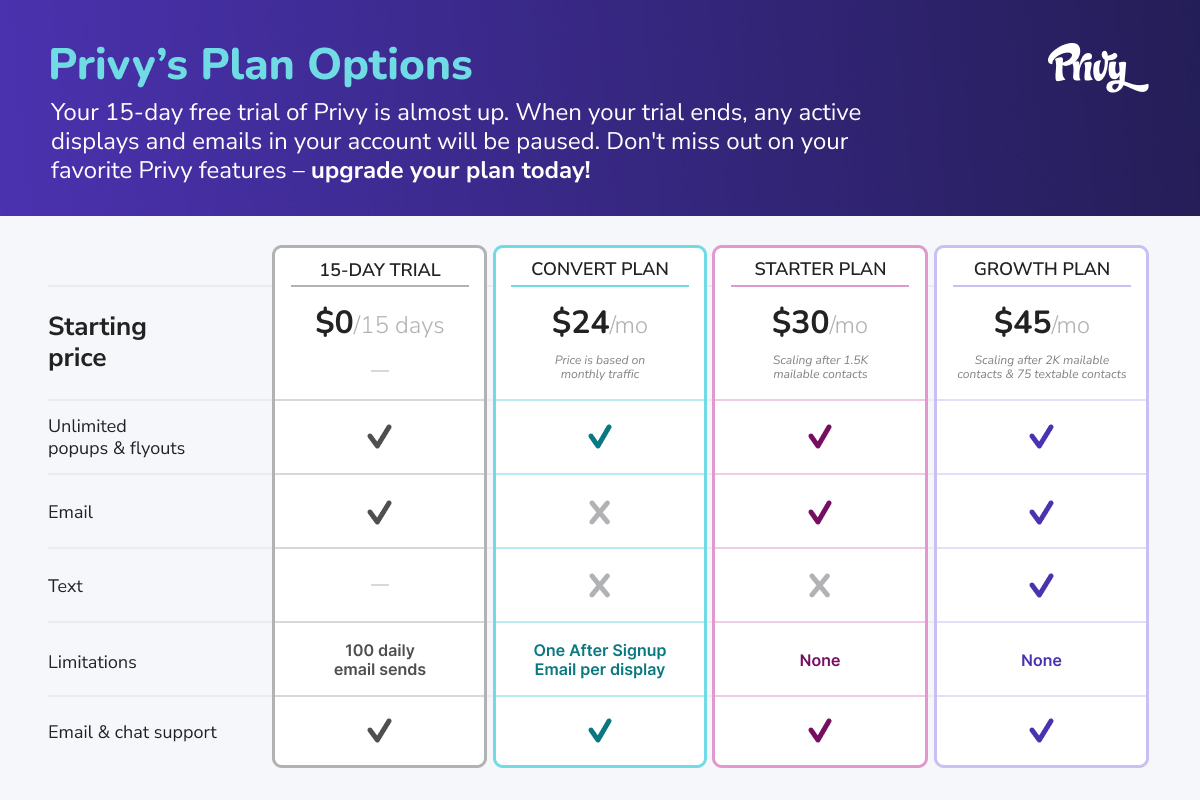This screenshot has height=800, width=1200.
Task: Click "One After Signup Email per display" text
Action: (x=600, y=660)
